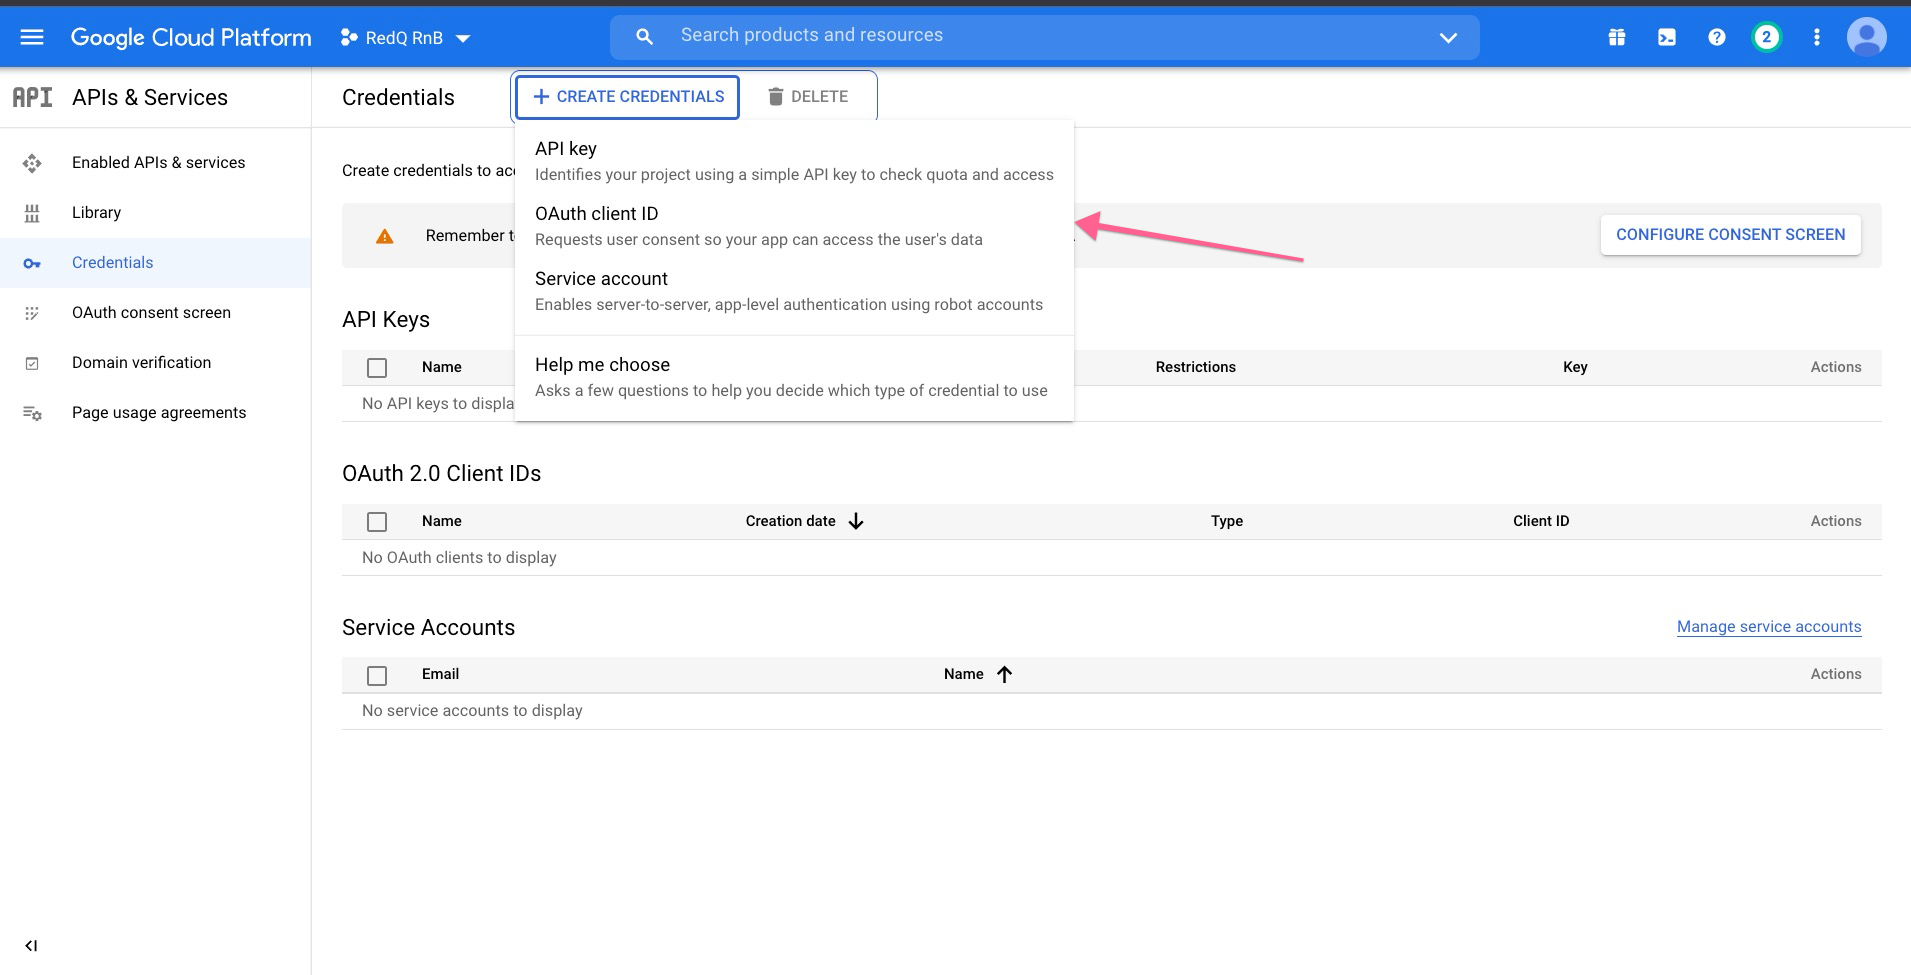1911x975 pixels.
Task: Open the three-dot settings menu
Action: click(x=1816, y=37)
